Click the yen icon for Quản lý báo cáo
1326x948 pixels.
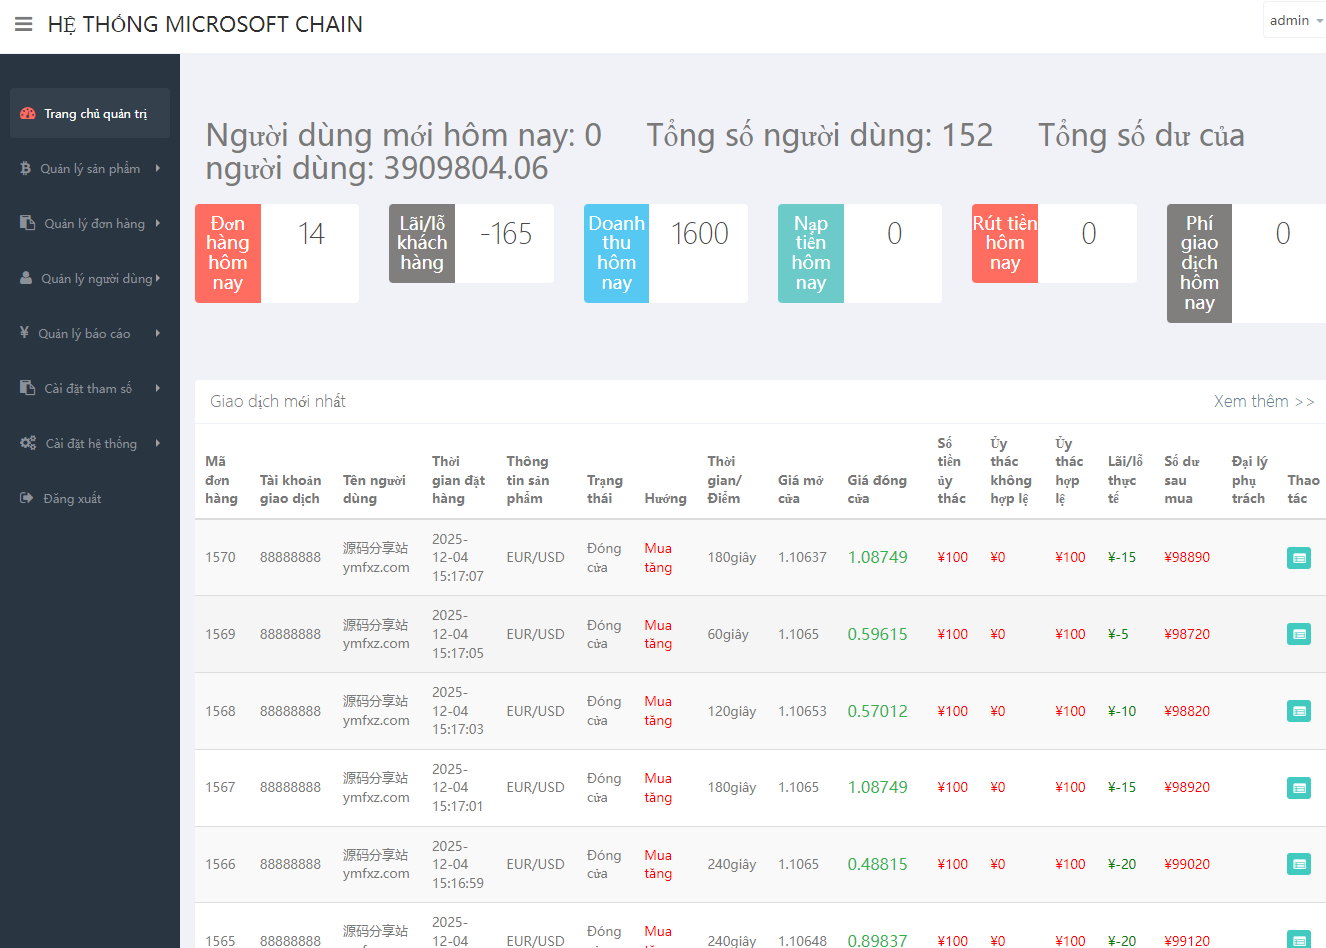[25, 333]
